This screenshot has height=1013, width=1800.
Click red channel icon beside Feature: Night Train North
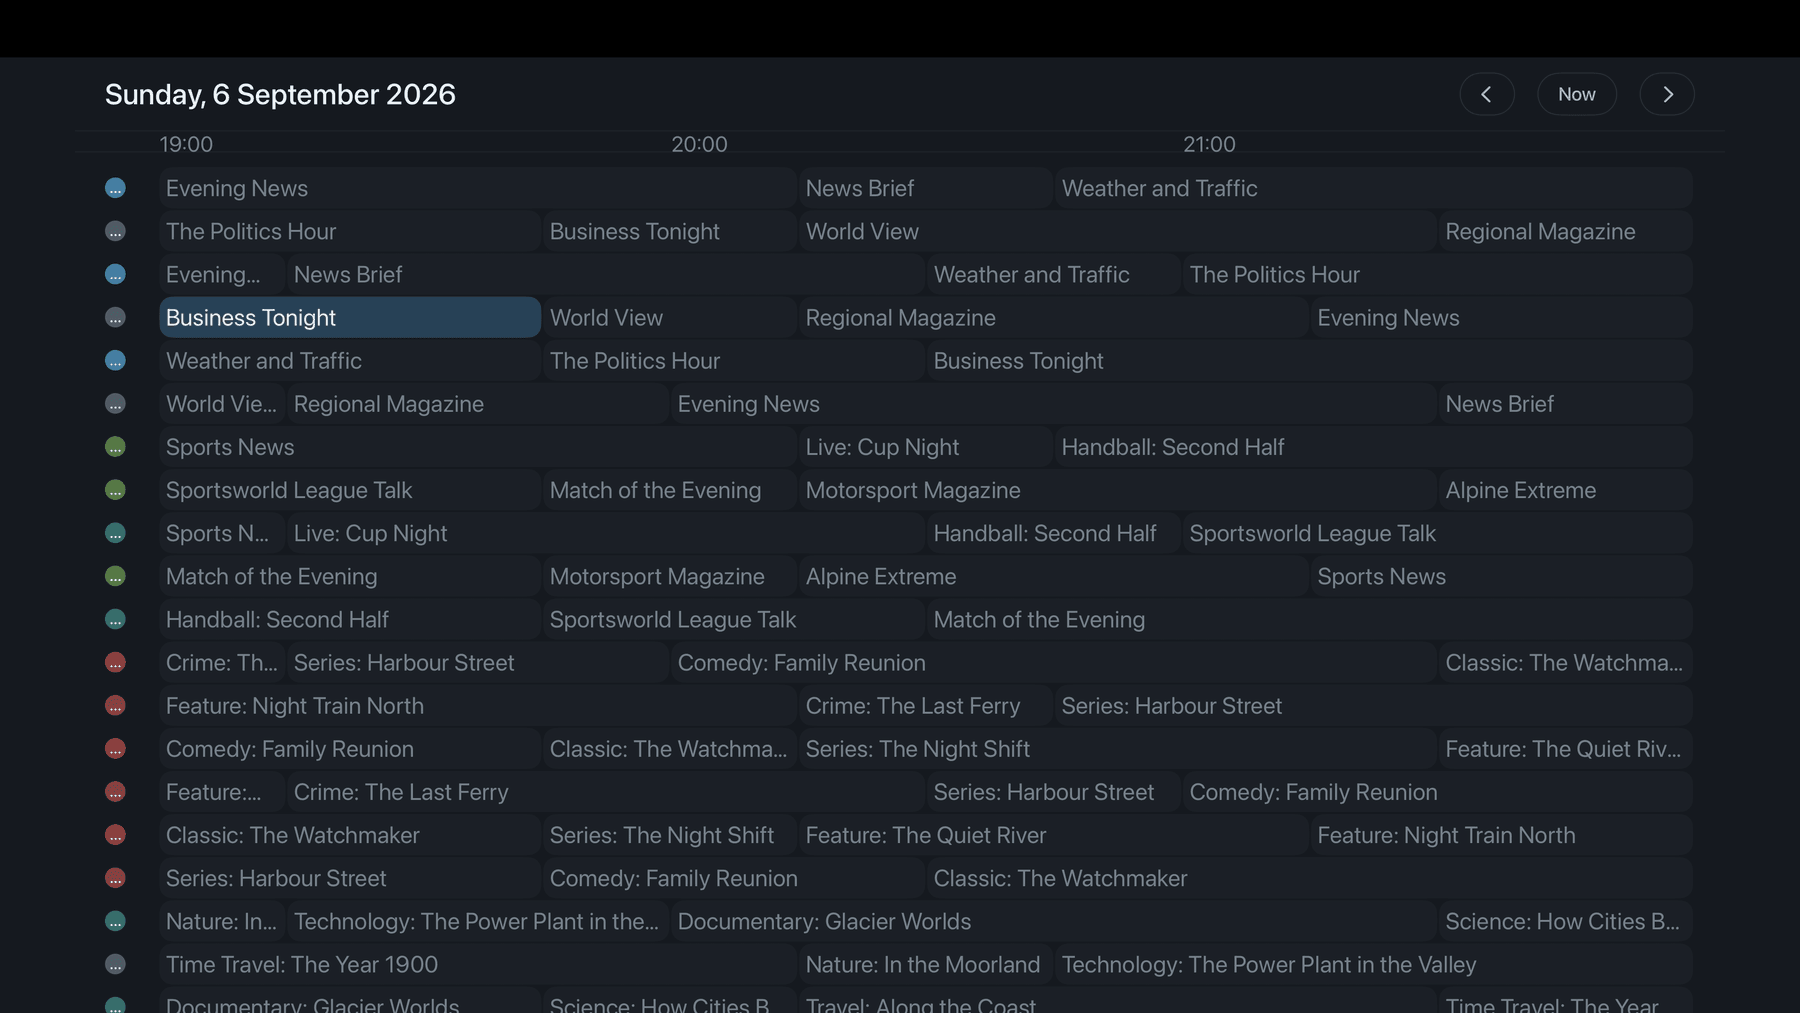[115, 705]
